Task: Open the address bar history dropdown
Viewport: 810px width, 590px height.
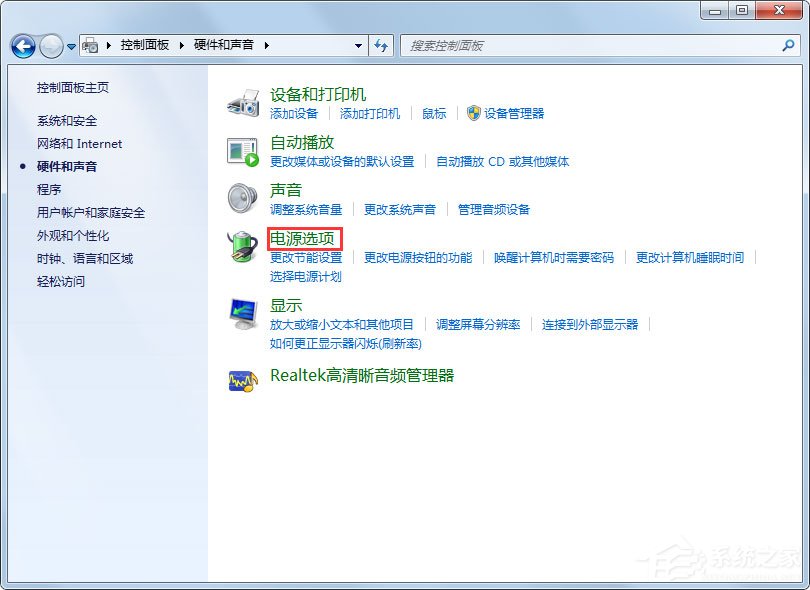Action: pos(357,45)
